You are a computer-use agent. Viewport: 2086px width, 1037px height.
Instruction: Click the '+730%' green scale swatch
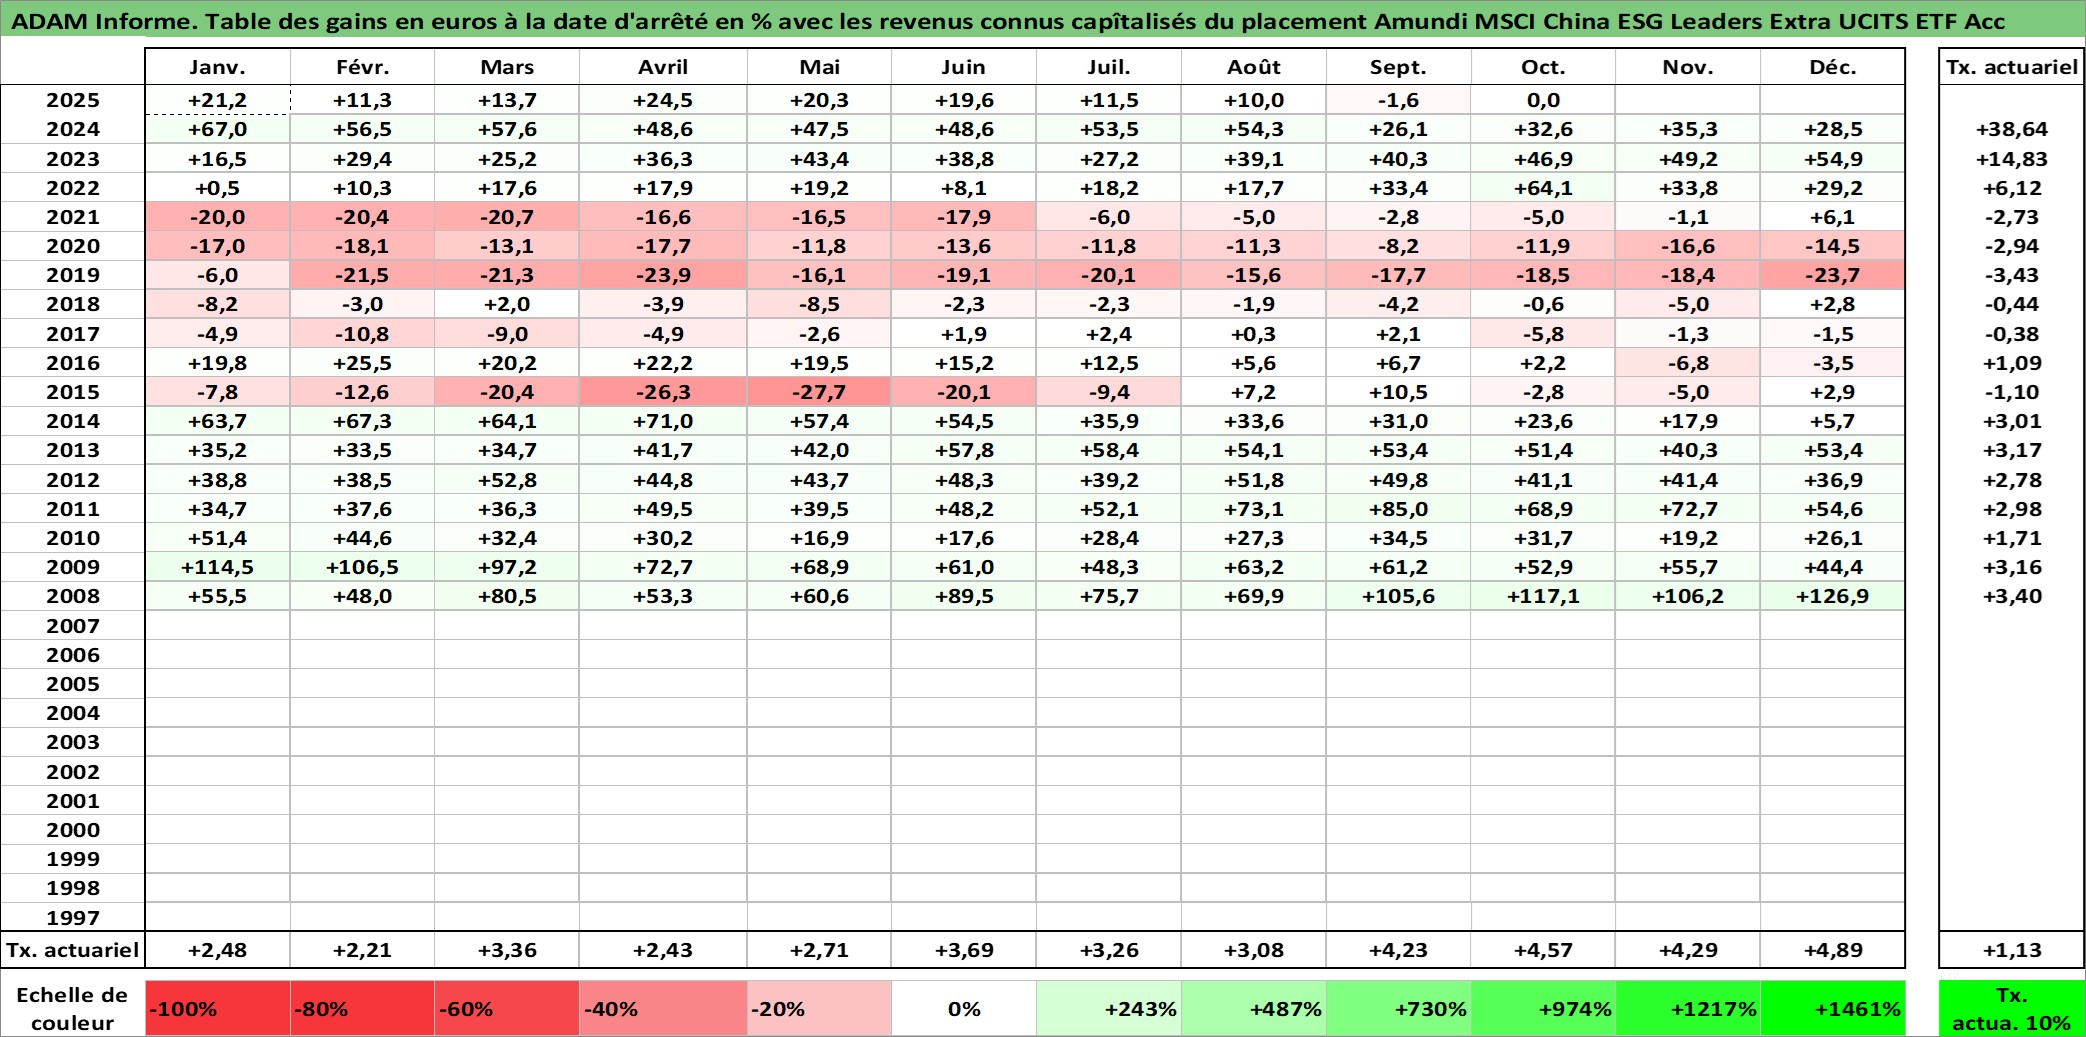(x=1398, y=1008)
